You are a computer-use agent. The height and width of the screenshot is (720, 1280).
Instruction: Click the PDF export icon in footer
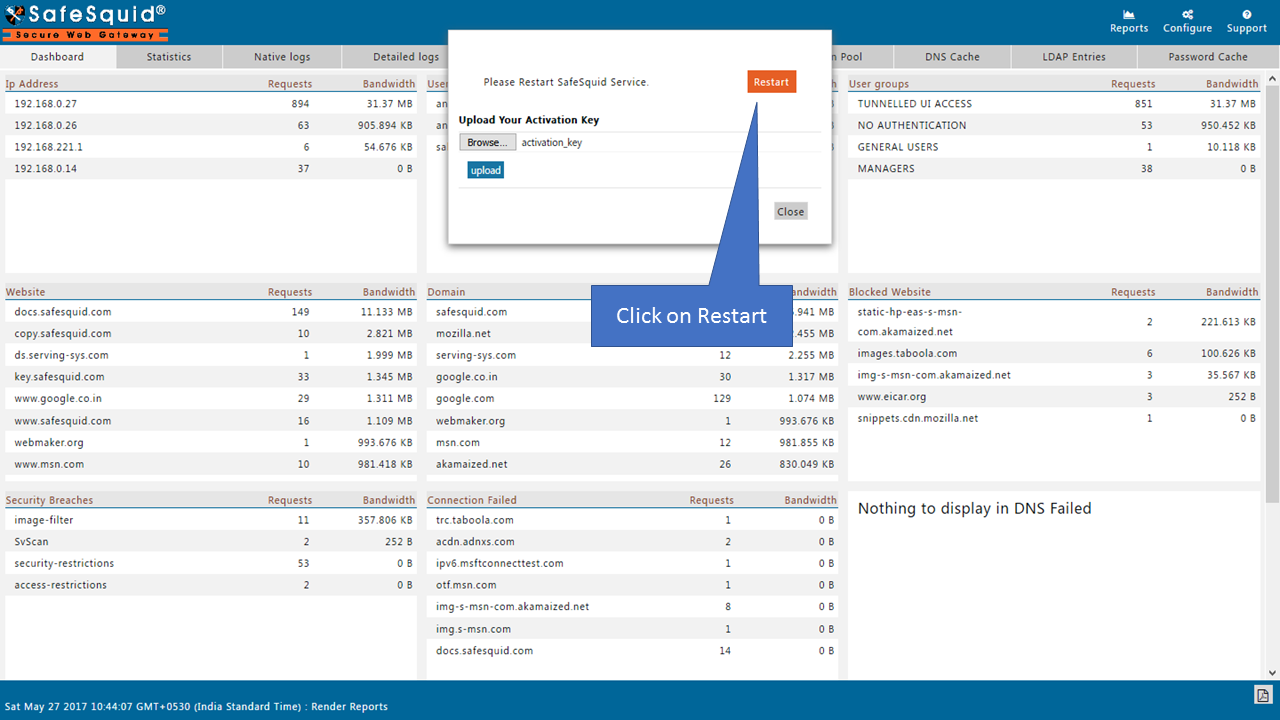1263,696
